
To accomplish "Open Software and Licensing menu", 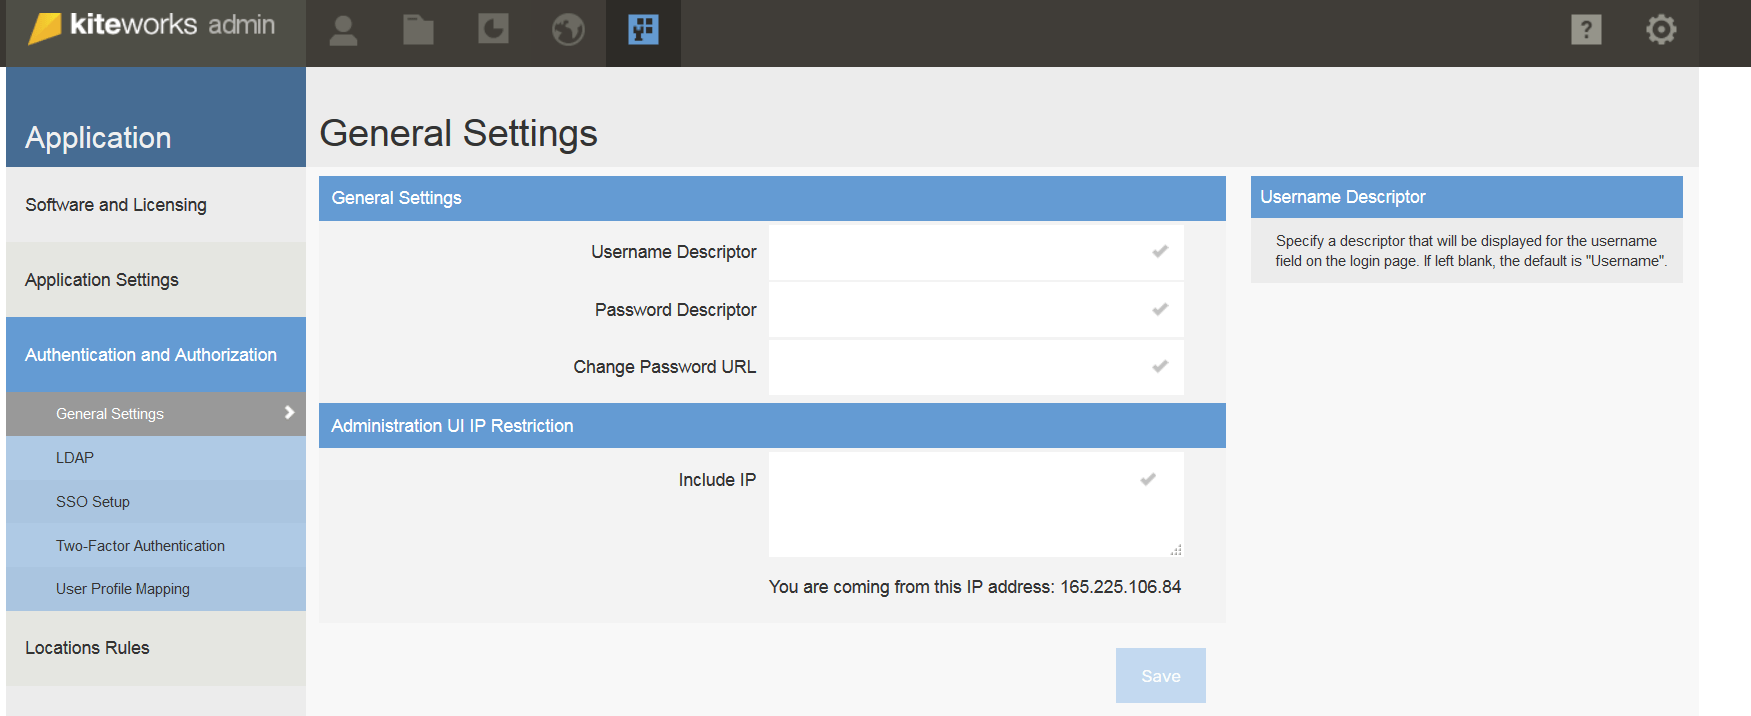I will [x=156, y=204].
